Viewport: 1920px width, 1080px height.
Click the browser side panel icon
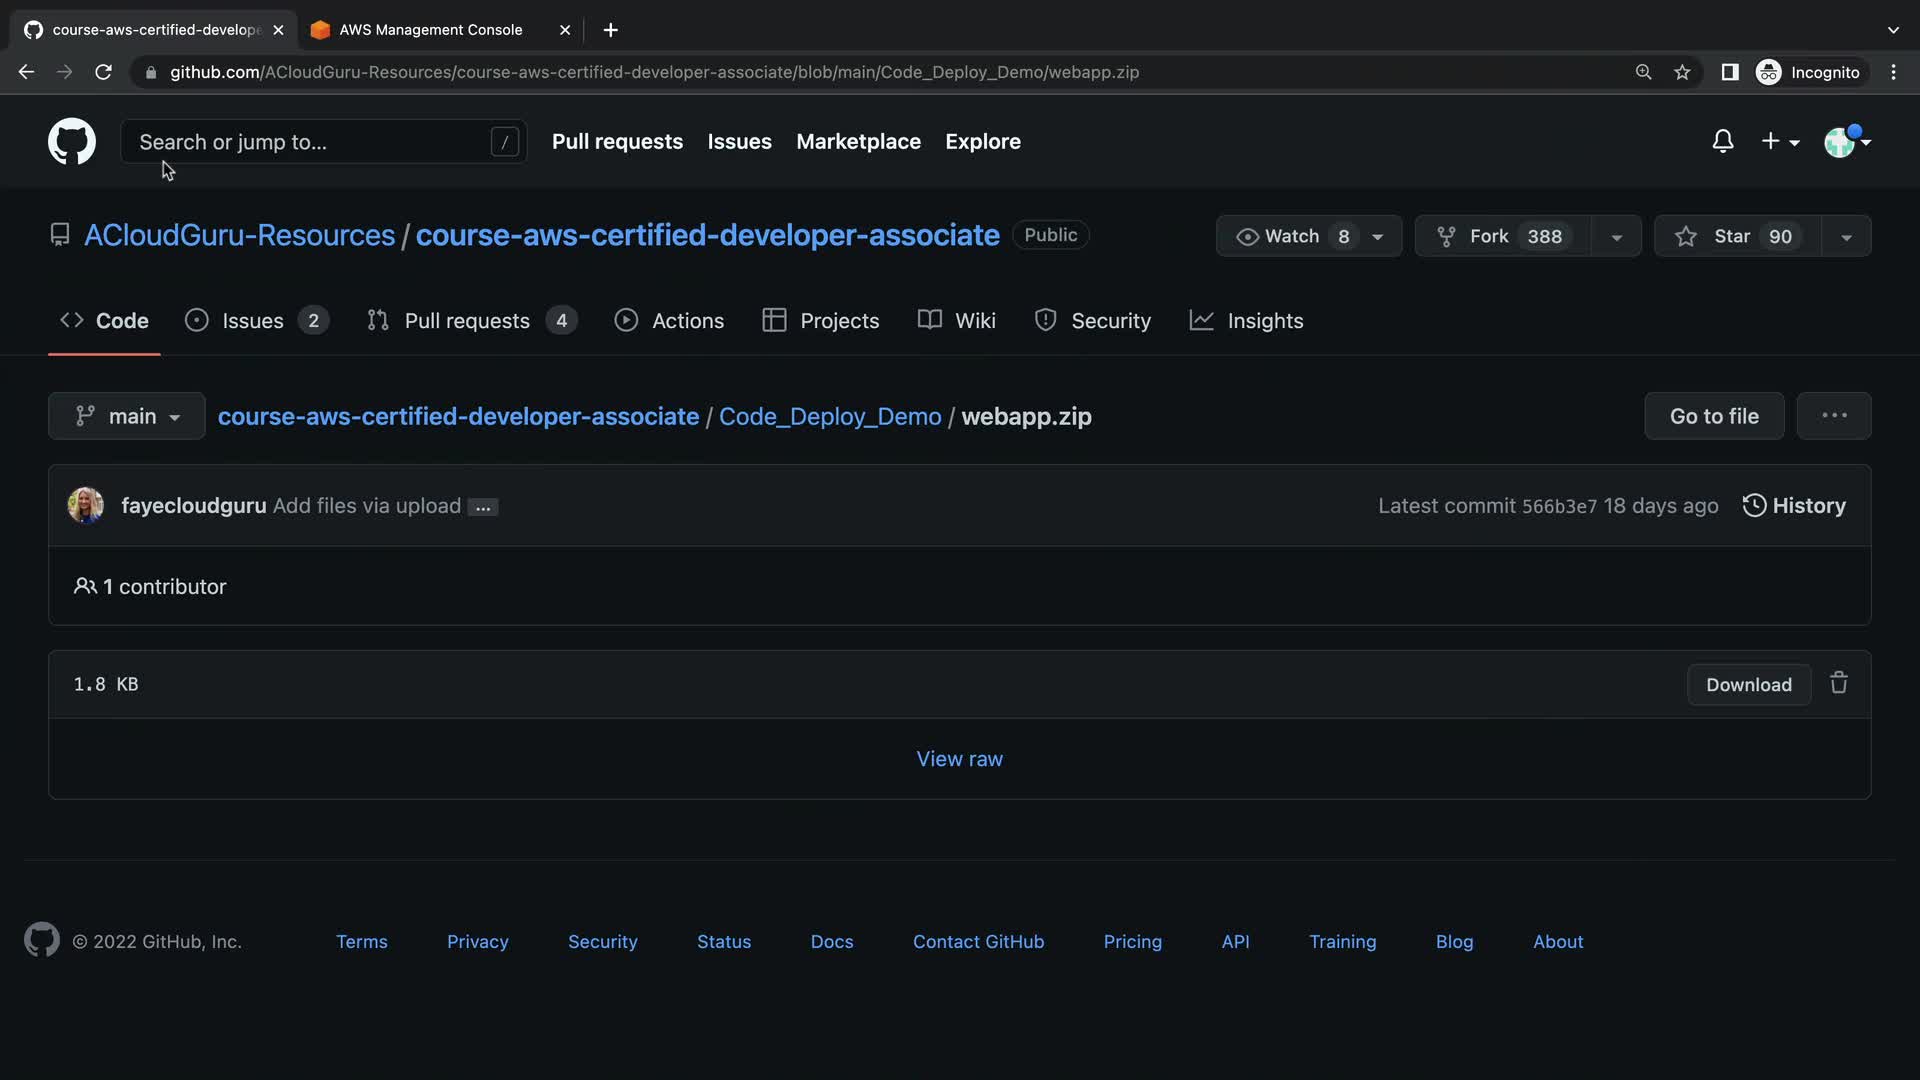pyautogui.click(x=1729, y=72)
